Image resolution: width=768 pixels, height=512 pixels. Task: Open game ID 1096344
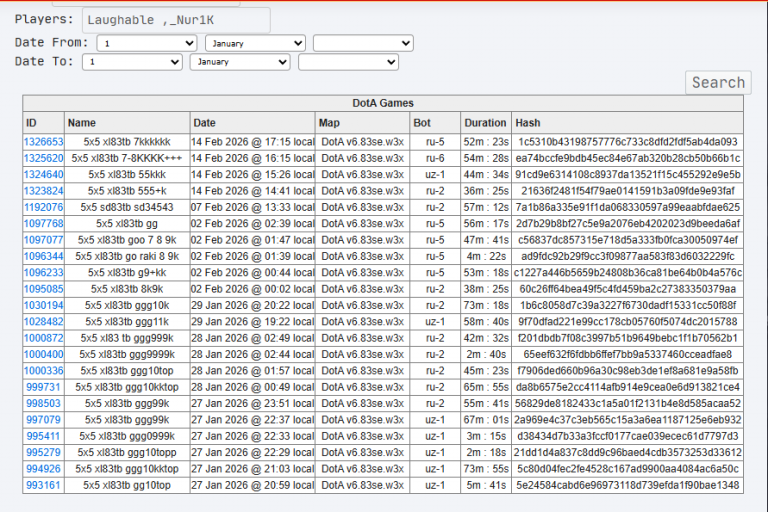pos(44,256)
